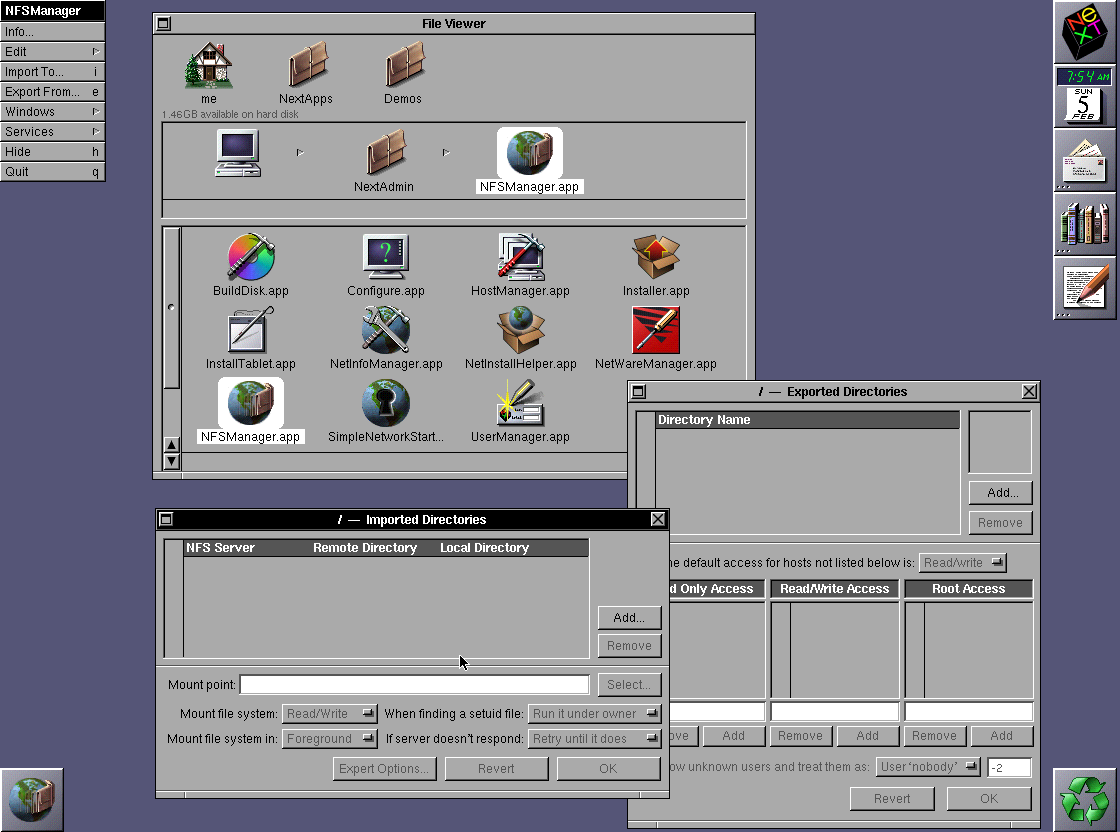This screenshot has height=832, width=1120.
Task: Click the Mount point text field
Action: pos(414,685)
